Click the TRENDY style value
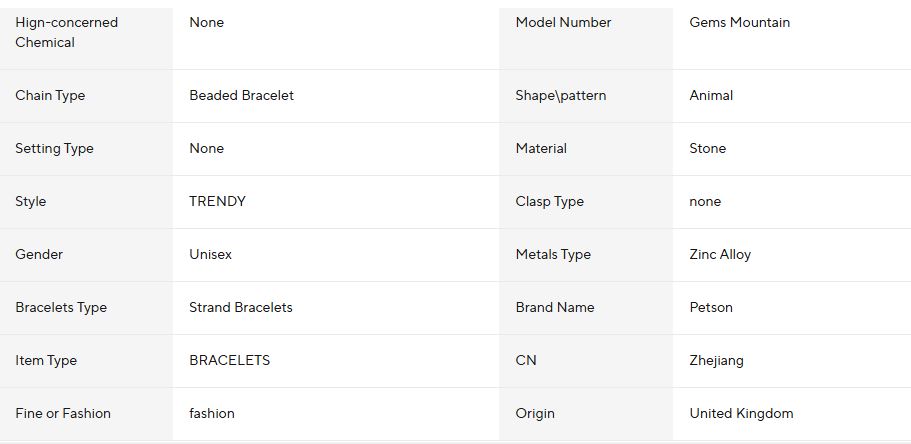911x444 pixels. 217,202
